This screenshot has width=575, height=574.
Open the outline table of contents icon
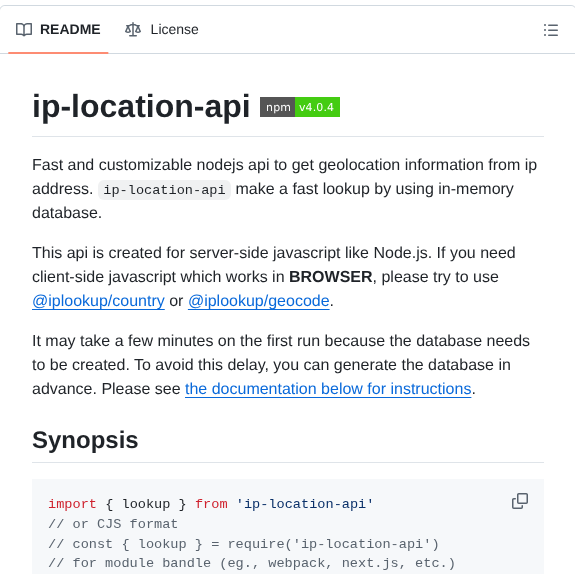551,30
